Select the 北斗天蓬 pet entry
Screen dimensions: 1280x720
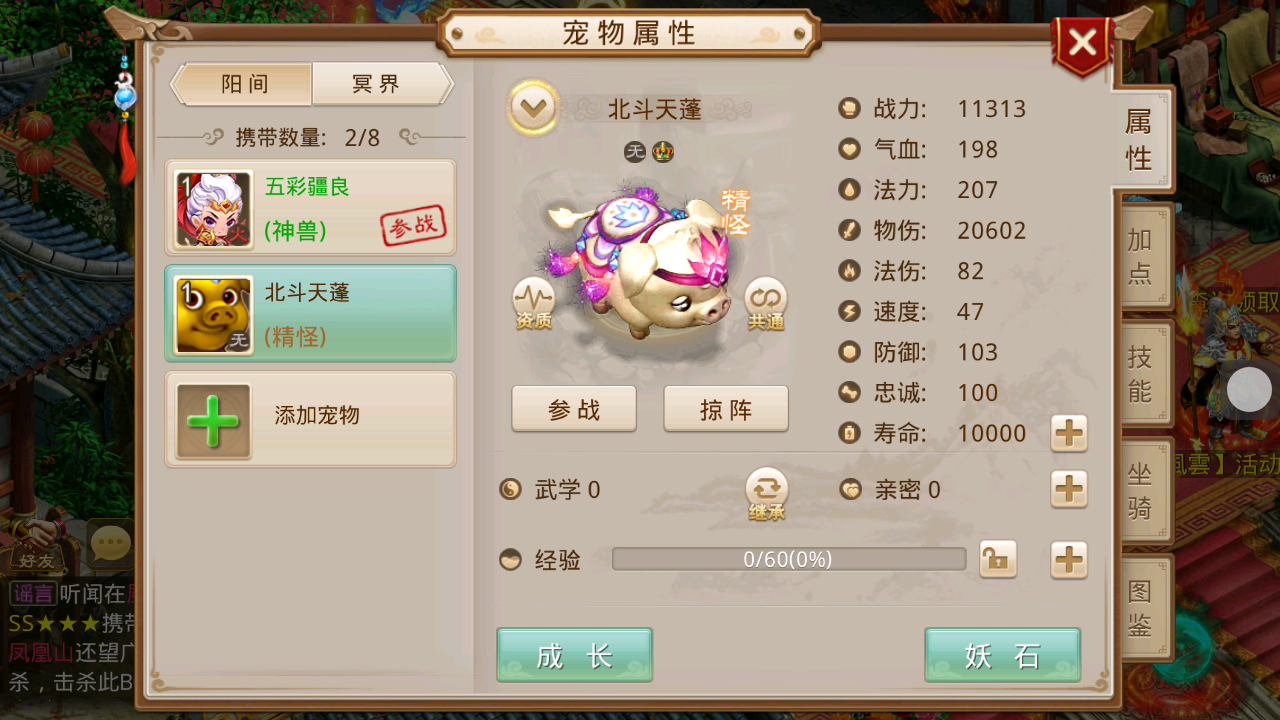coord(310,313)
